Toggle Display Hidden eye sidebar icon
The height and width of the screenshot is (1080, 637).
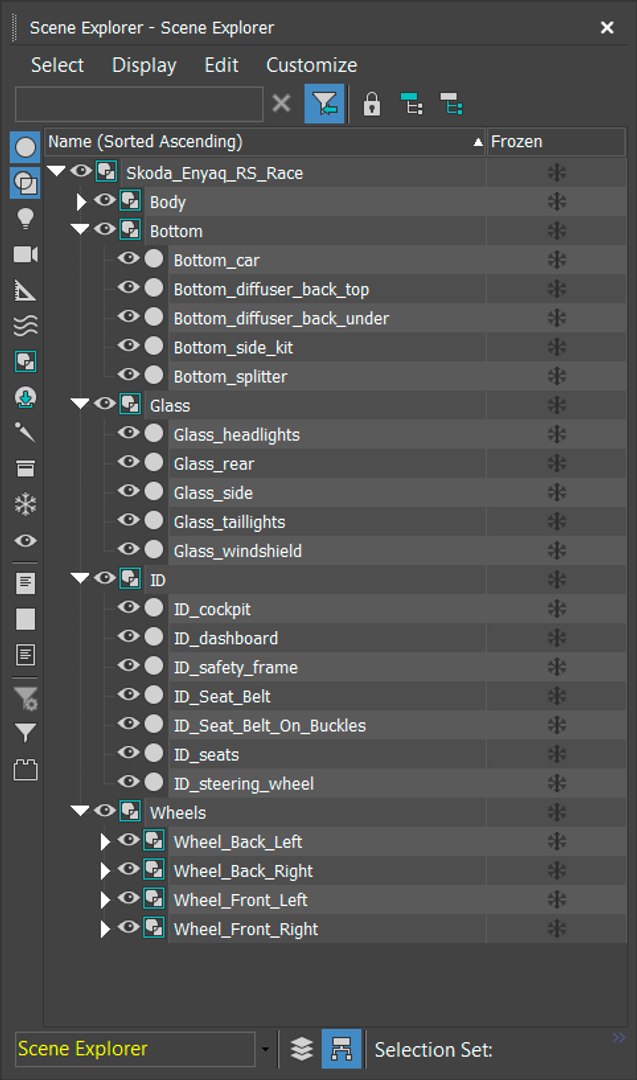[25, 541]
